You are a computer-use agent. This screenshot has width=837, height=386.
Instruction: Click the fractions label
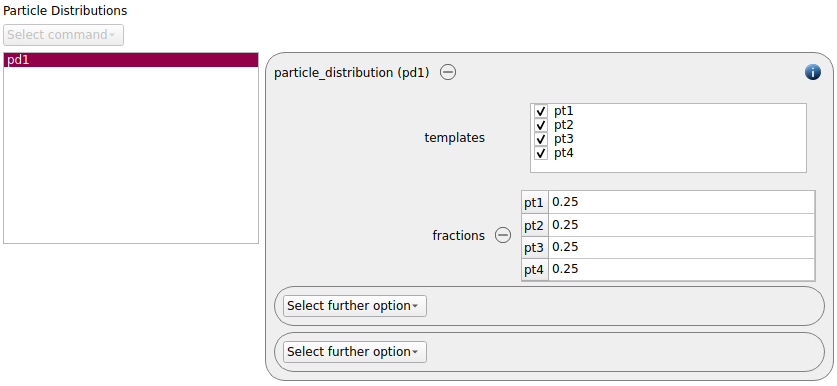pyautogui.click(x=459, y=235)
